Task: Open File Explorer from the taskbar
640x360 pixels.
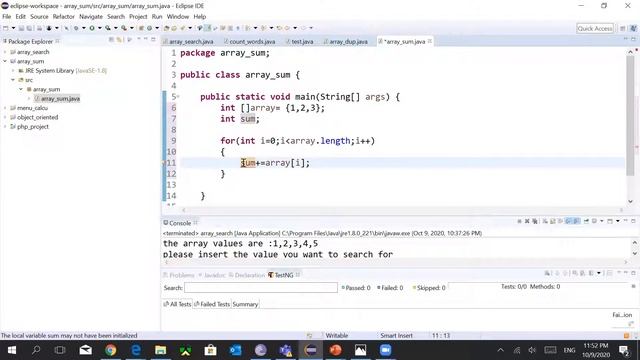Action: pos(160,350)
